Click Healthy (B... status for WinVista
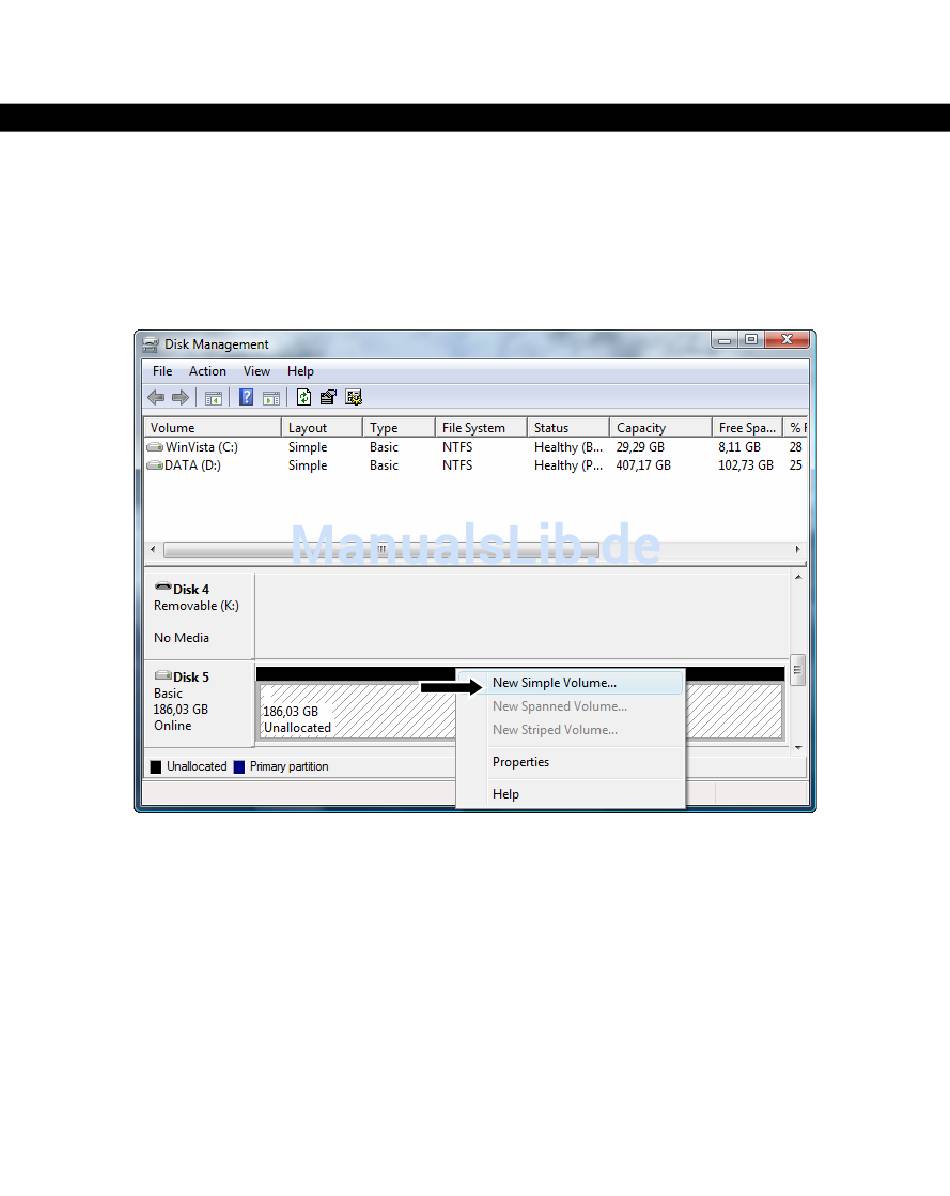Viewport: 950px width, 1196px height. (568, 447)
